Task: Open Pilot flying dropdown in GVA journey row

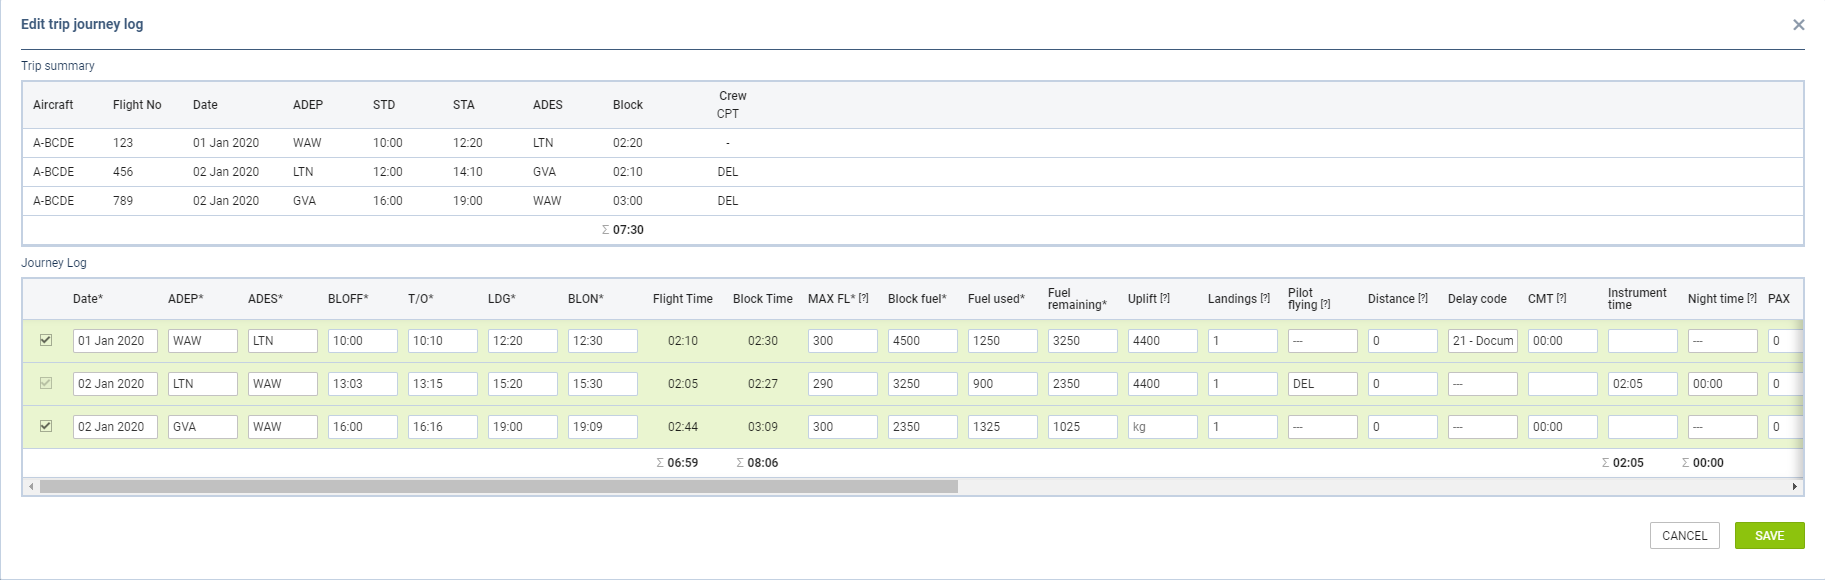Action: point(1322,427)
